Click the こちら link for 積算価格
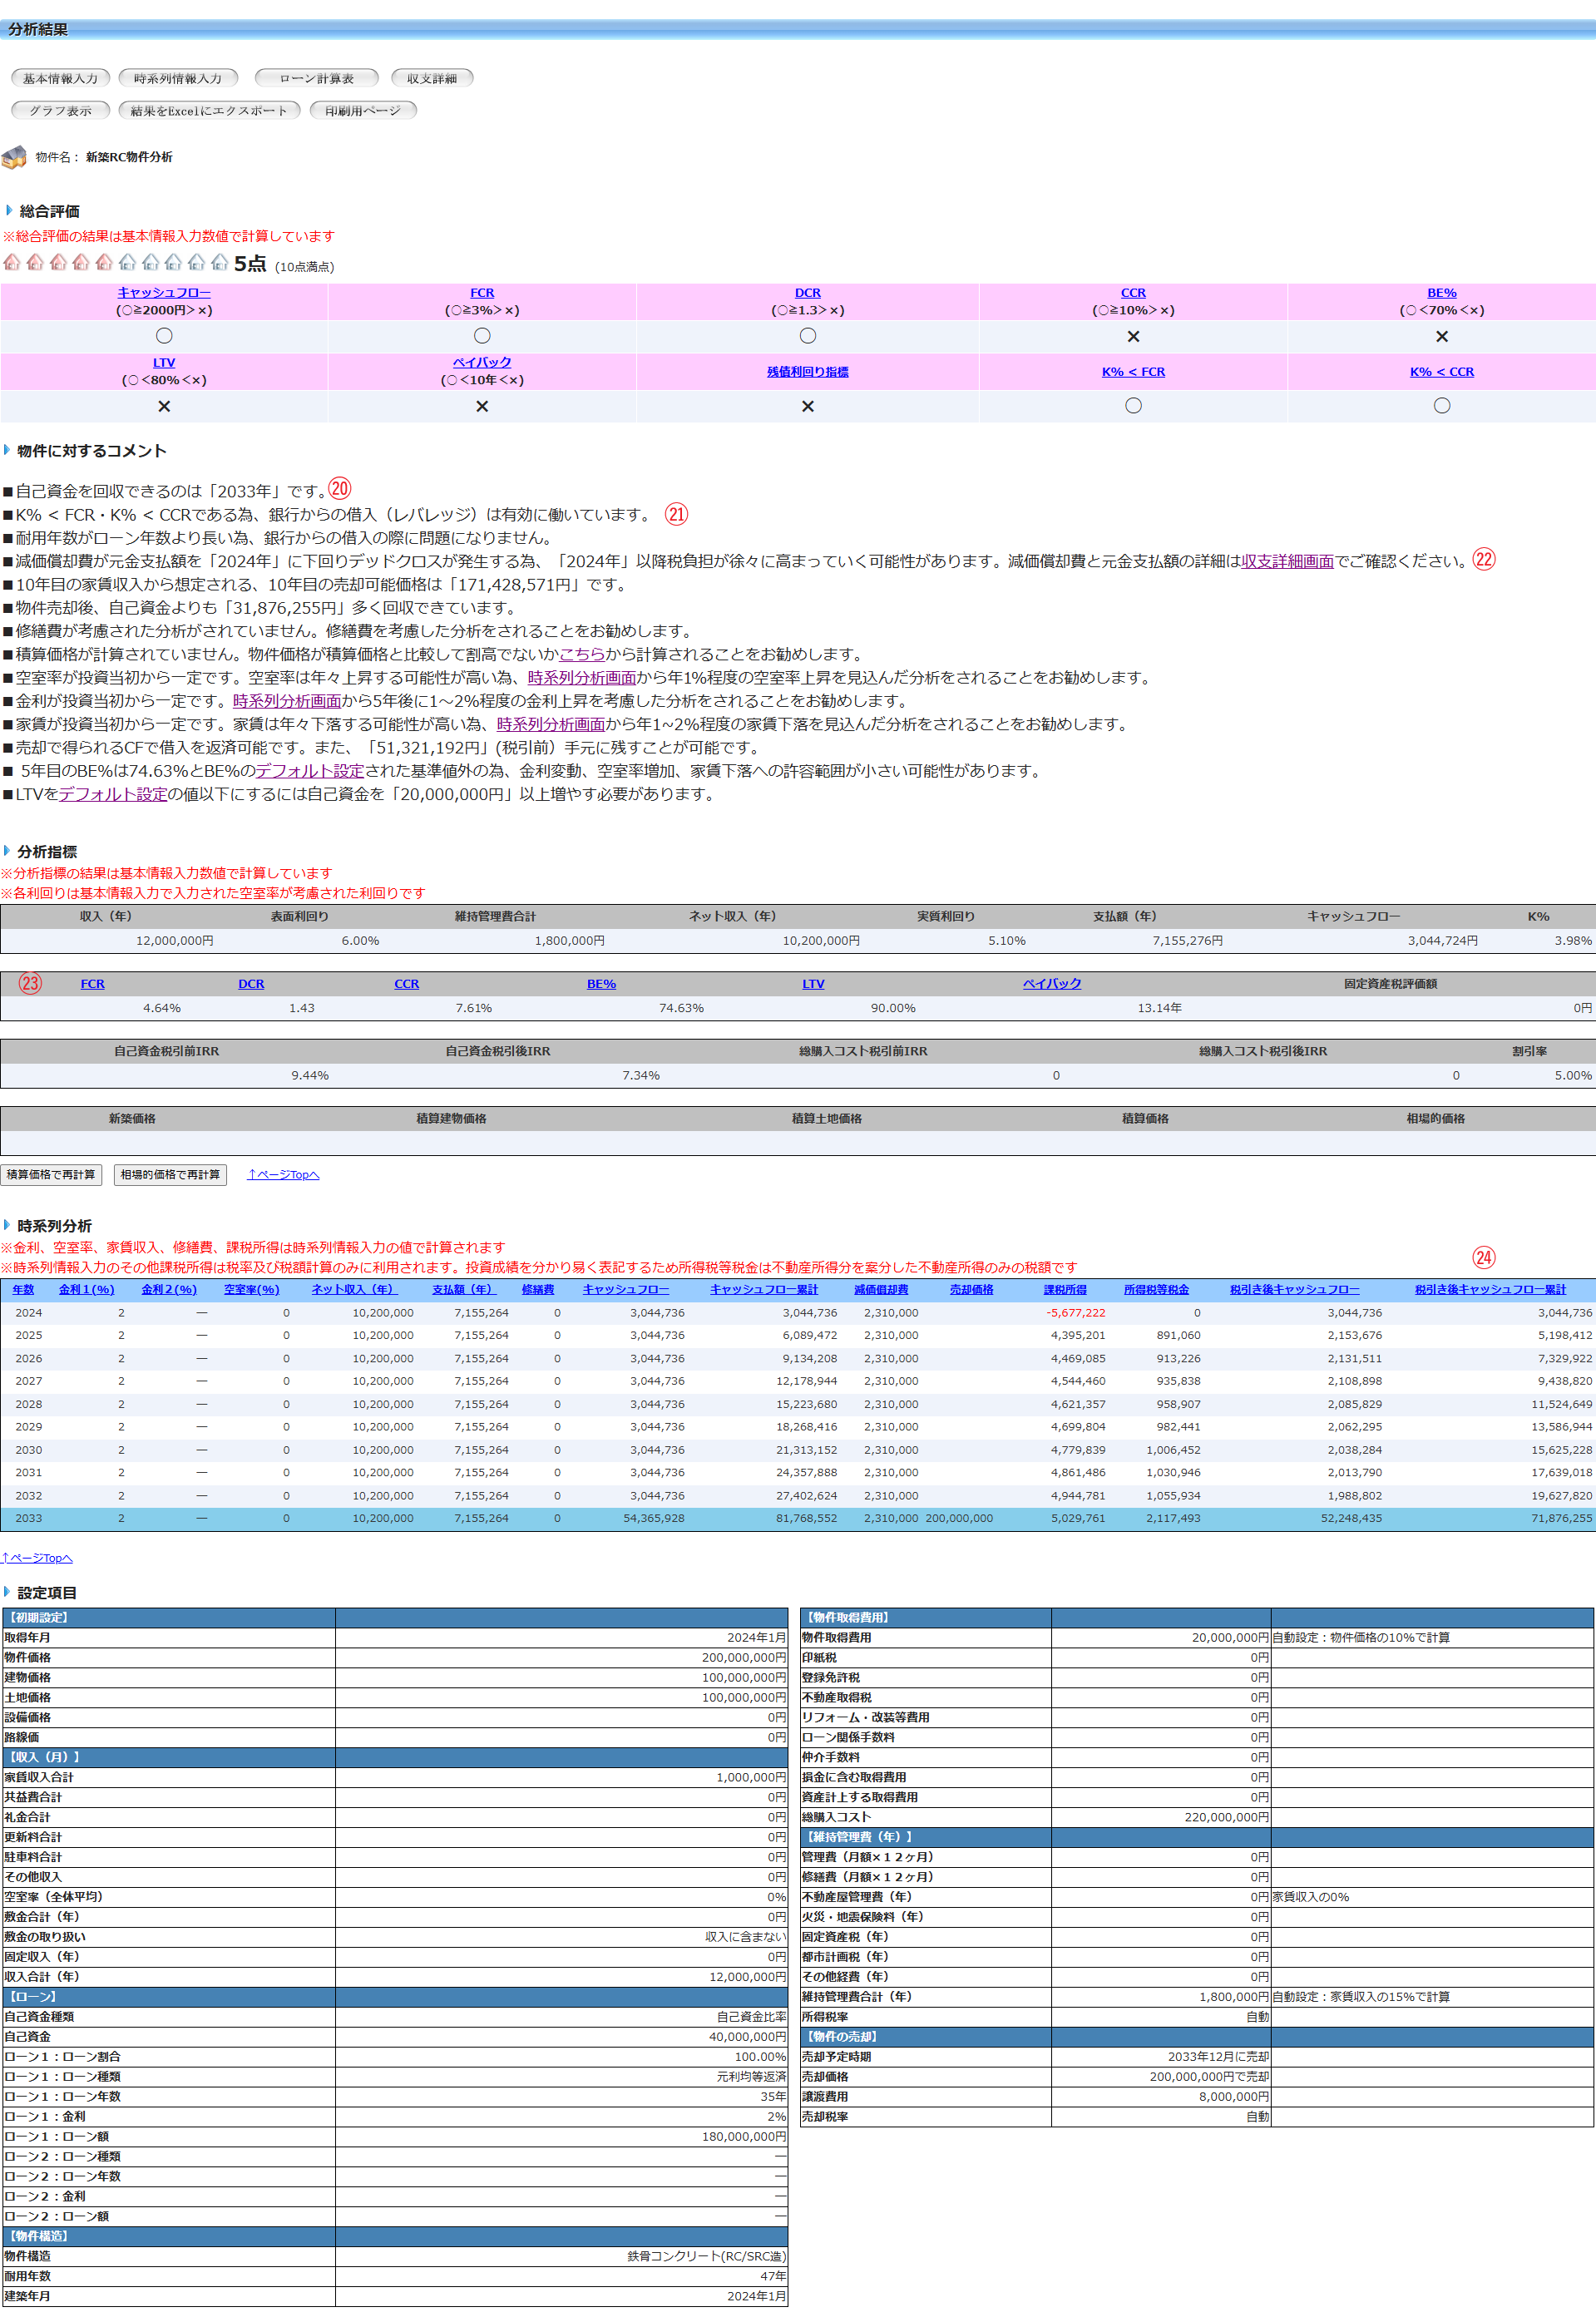 pos(582,654)
